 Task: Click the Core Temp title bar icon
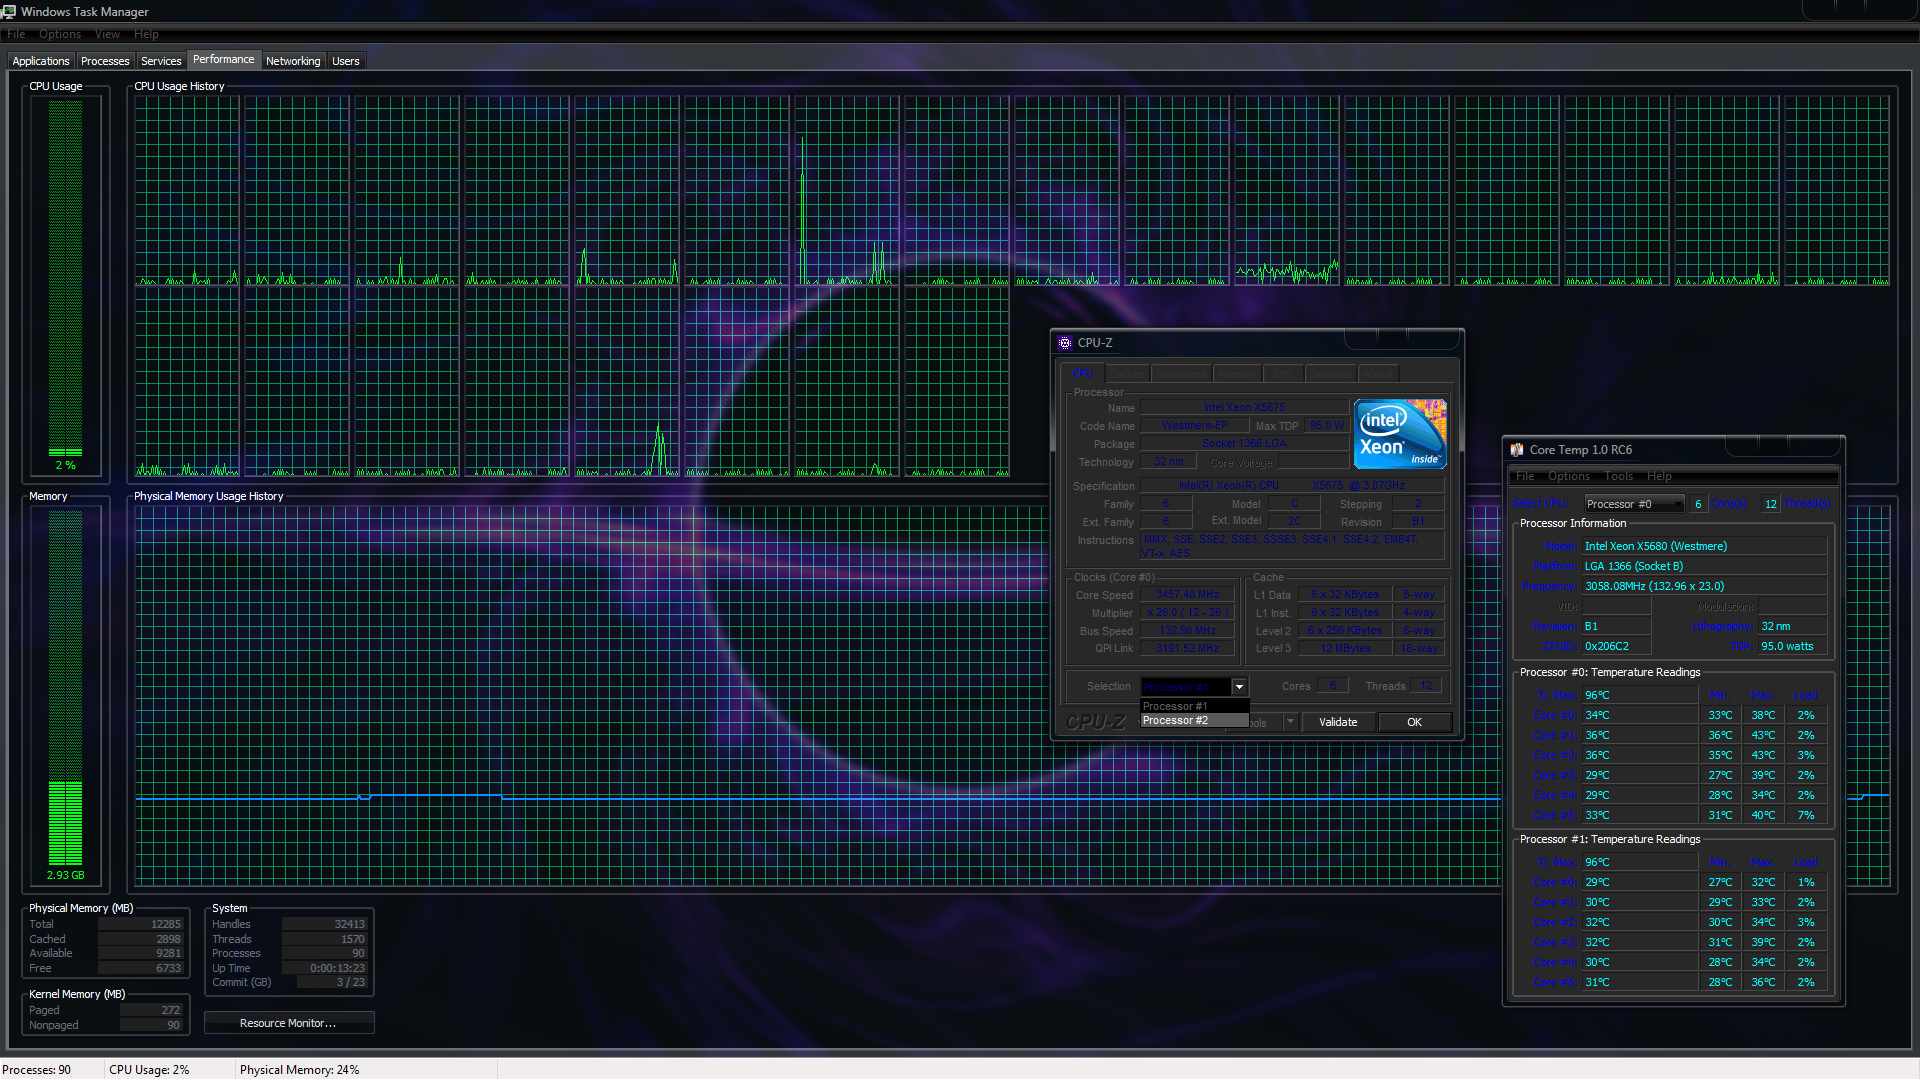pos(1517,450)
